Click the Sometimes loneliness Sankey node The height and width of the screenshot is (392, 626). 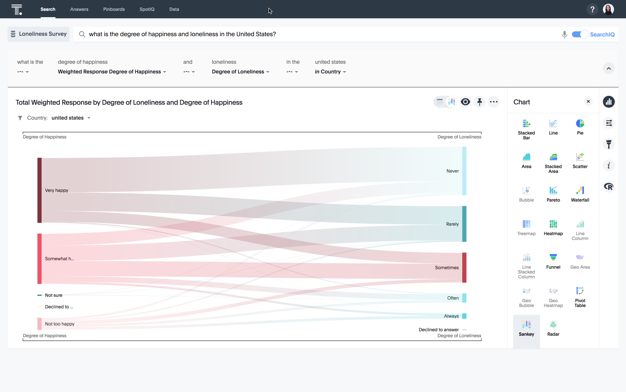click(464, 267)
